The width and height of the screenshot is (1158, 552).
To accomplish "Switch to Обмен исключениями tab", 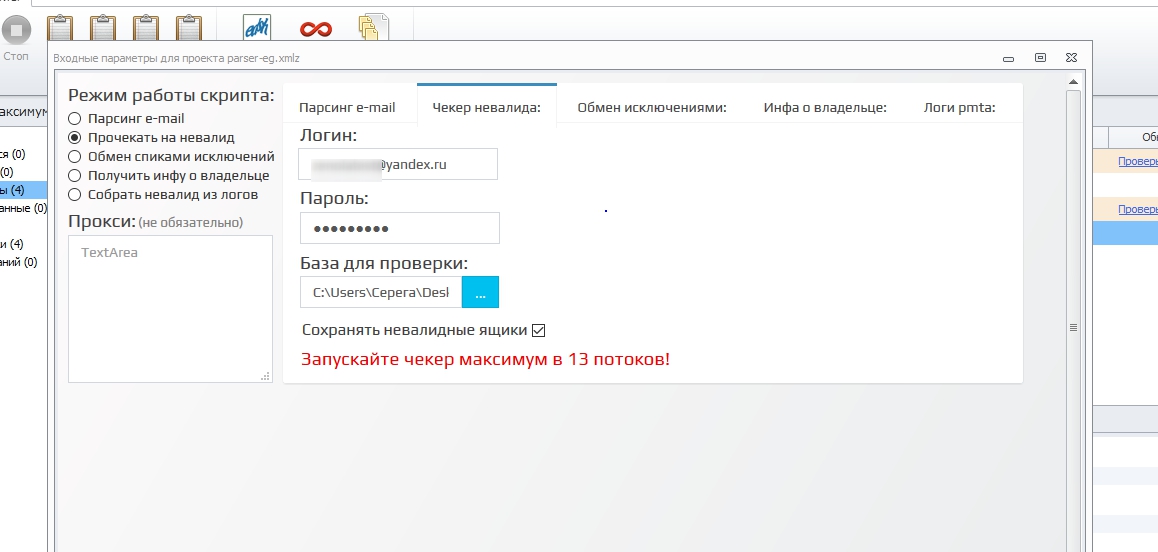I will (x=652, y=108).
